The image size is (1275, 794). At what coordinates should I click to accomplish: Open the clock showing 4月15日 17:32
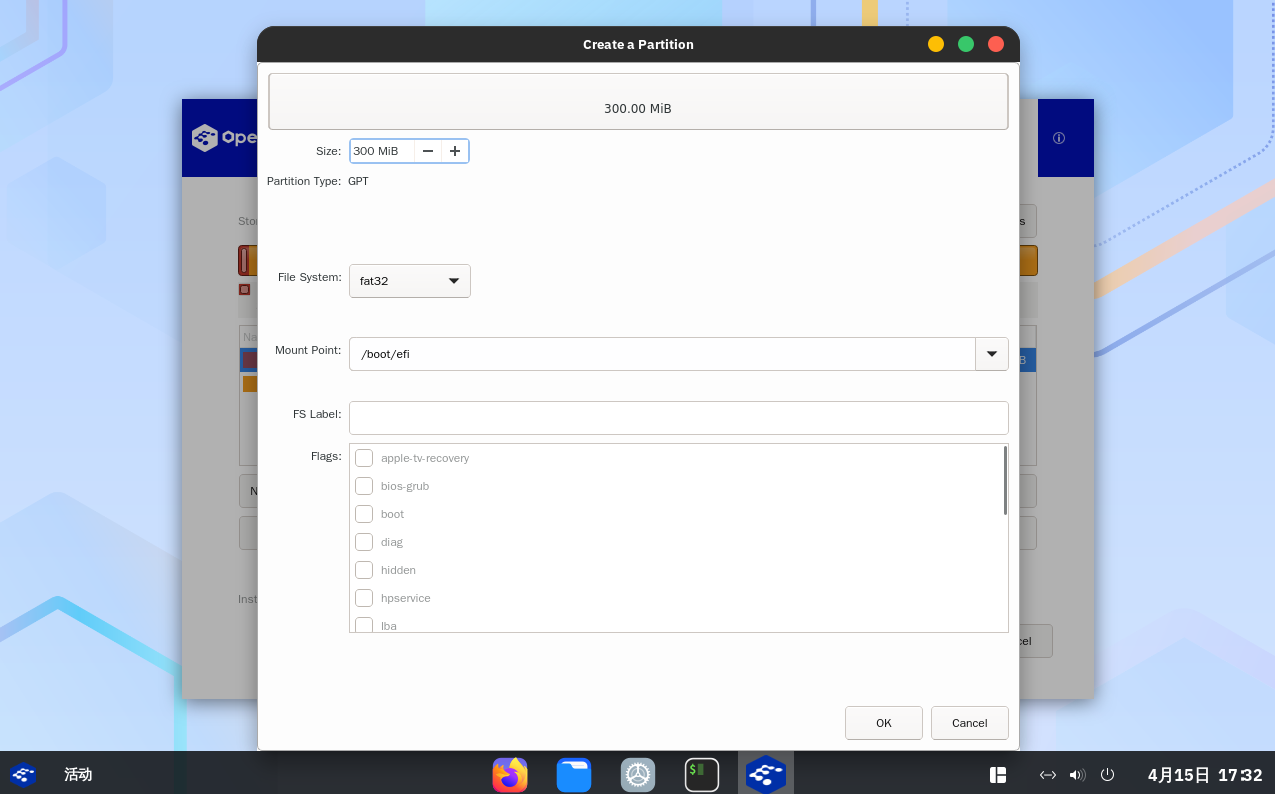coord(1205,774)
